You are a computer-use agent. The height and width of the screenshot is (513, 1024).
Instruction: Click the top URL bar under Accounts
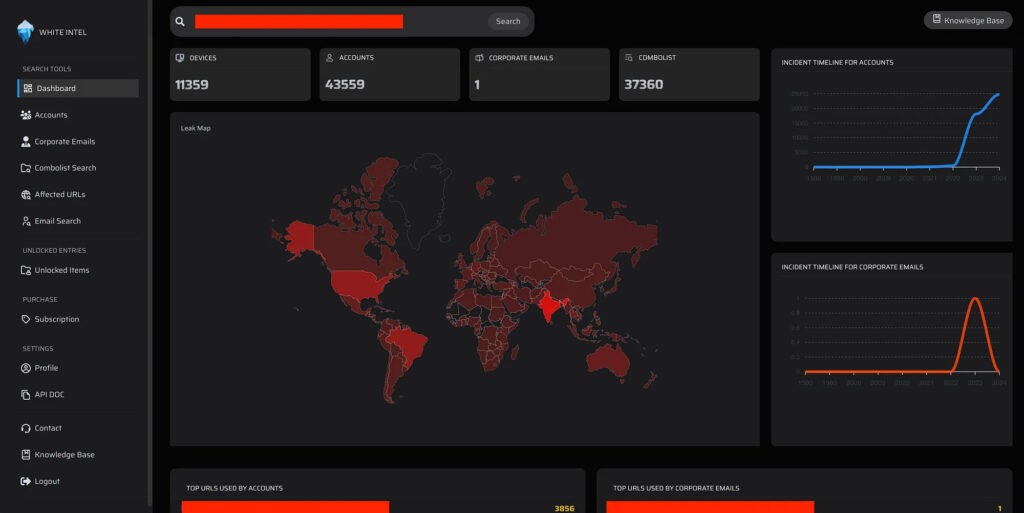(x=285, y=507)
